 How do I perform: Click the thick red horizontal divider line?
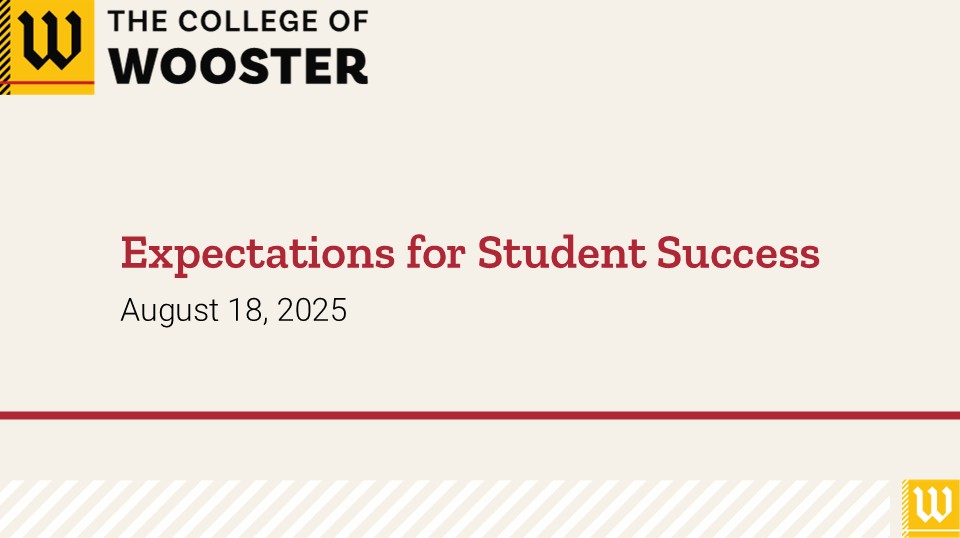point(480,416)
